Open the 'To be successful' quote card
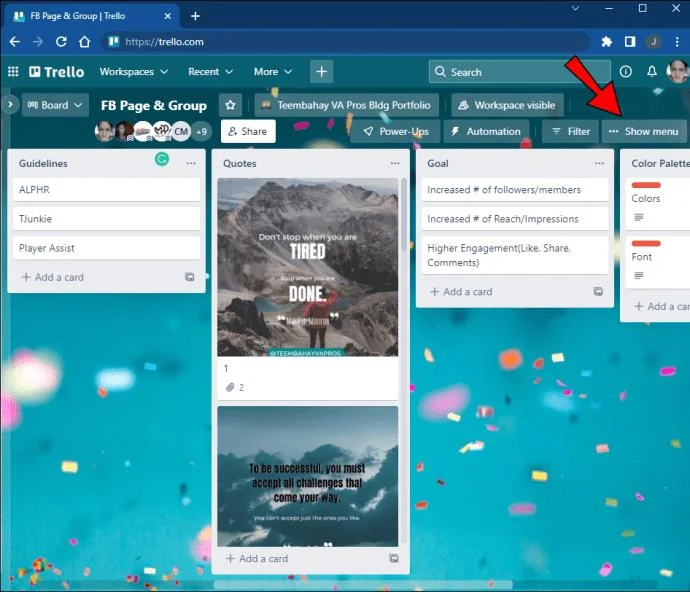The width and height of the screenshot is (690, 592). click(308, 477)
